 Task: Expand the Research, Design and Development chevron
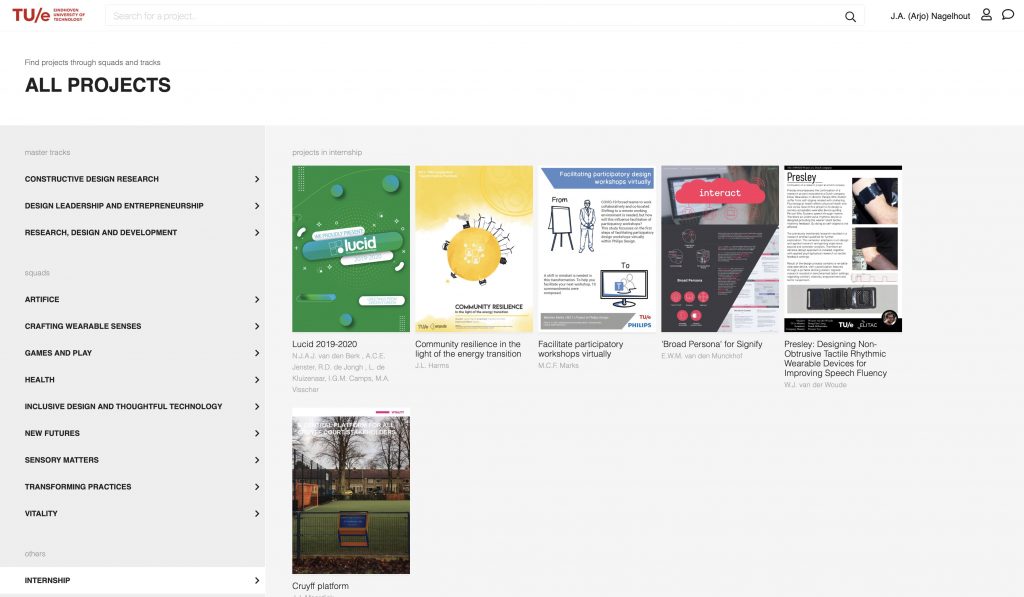[257, 233]
